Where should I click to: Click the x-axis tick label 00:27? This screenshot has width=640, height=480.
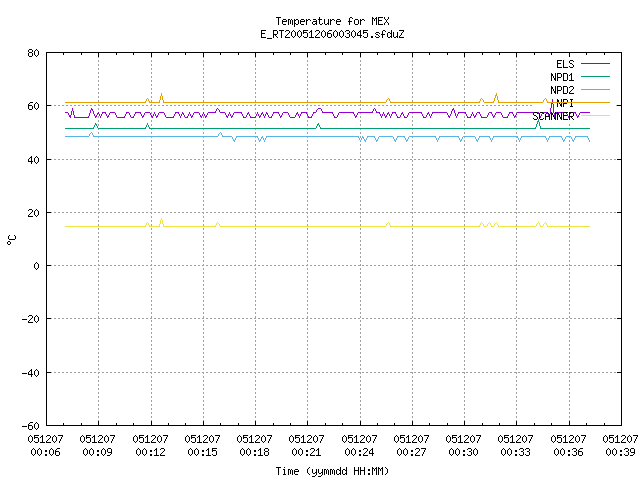tap(411, 452)
